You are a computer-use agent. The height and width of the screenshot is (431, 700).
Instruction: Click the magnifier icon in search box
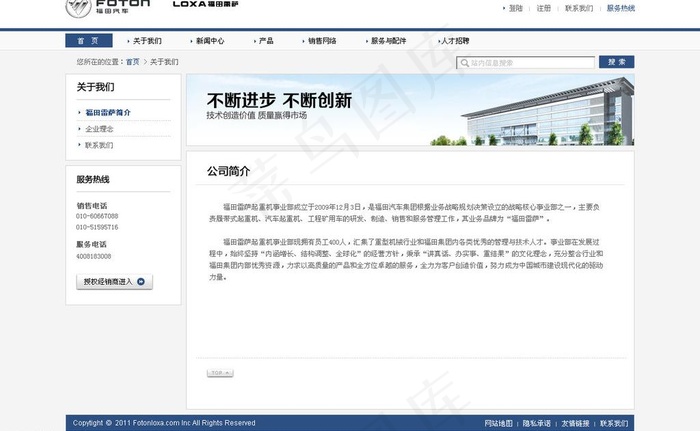tap(465, 63)
